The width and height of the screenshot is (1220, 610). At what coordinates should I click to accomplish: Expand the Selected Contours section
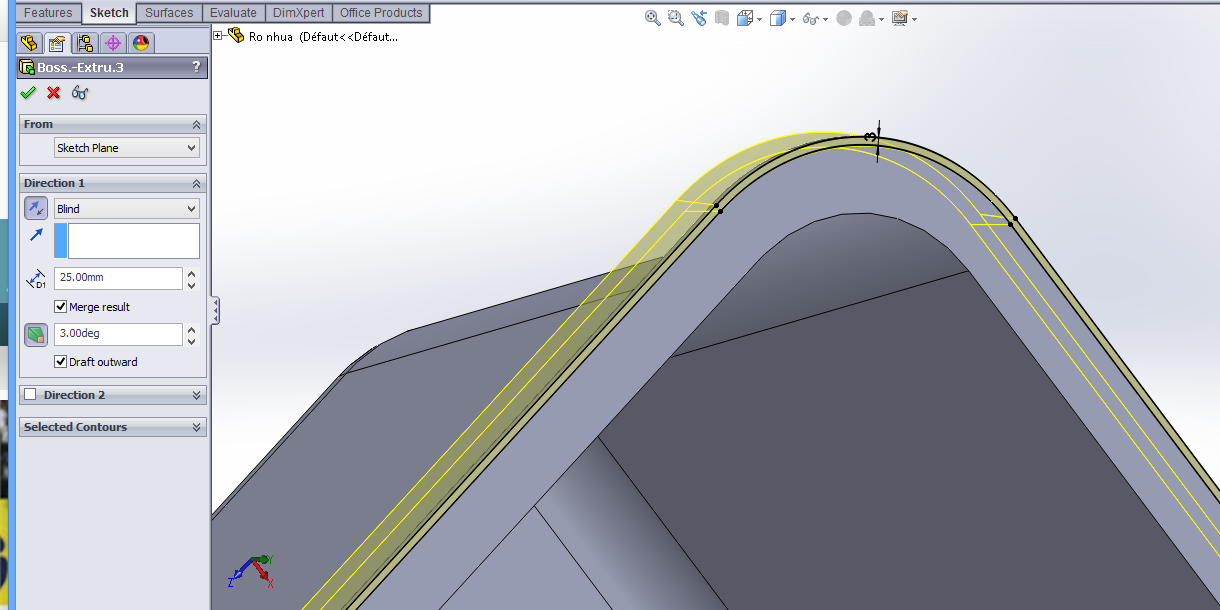(197, 427)
